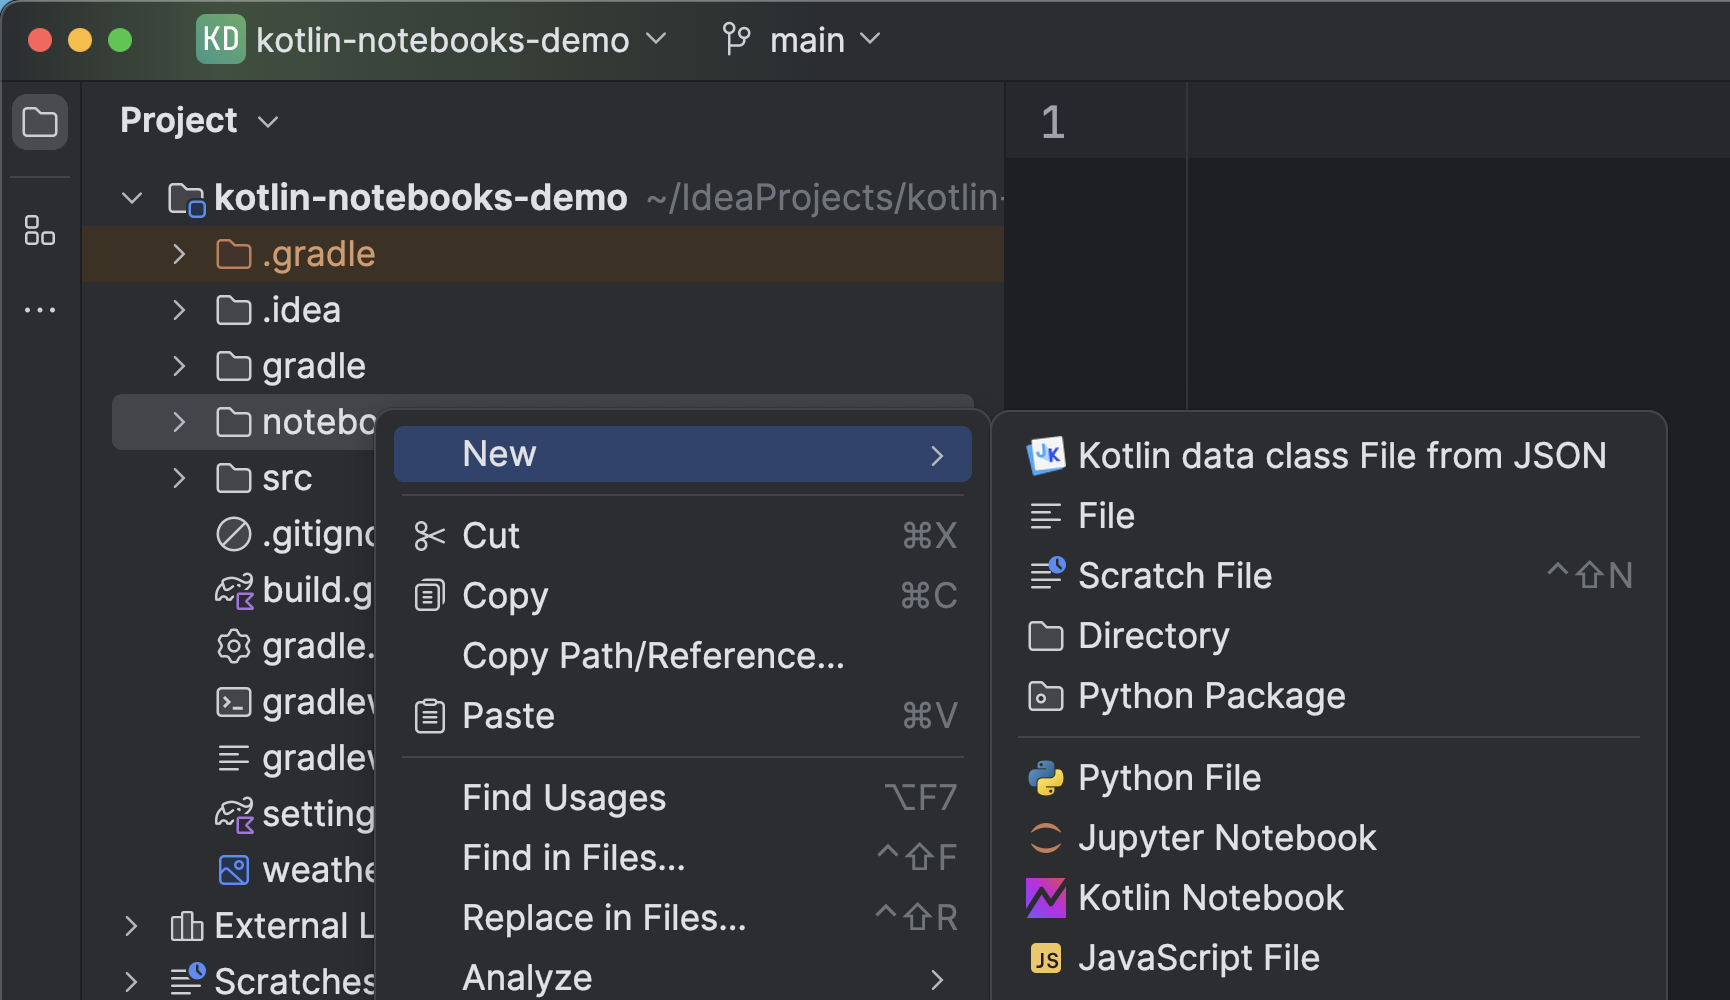
Task: Expand the gradle folder
Action: click(179, 366)
